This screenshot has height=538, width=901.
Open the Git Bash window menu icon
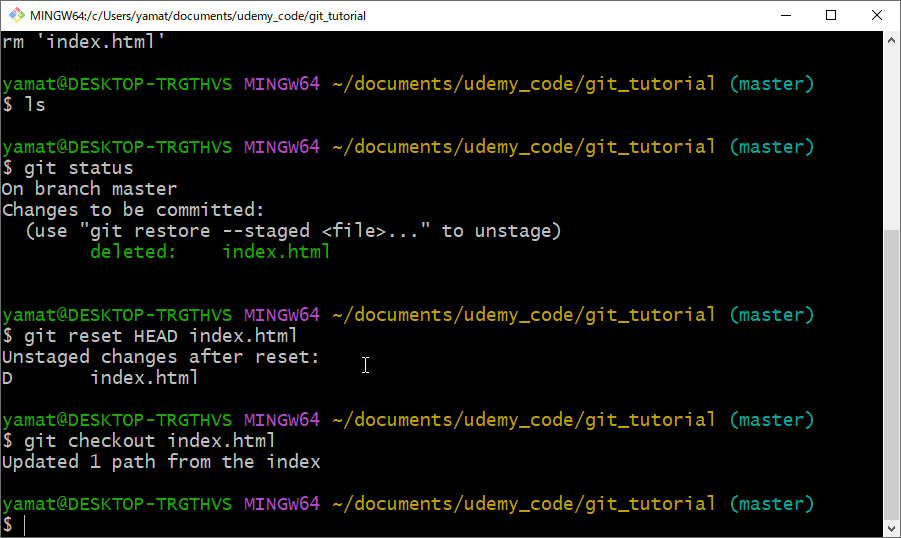pyautogui.click(x=17, y=15)
